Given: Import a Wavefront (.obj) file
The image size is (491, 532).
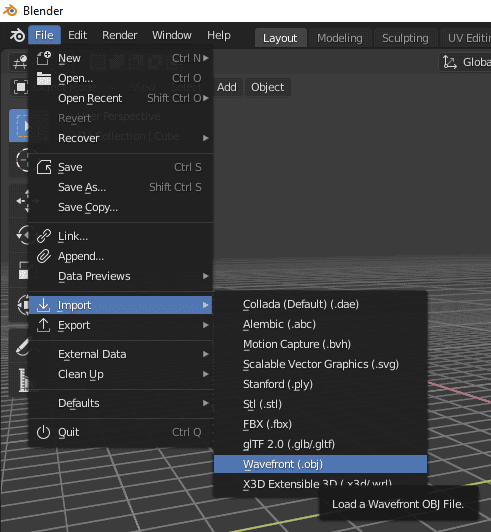Looking at the screenshot, I should coord(320,464).
